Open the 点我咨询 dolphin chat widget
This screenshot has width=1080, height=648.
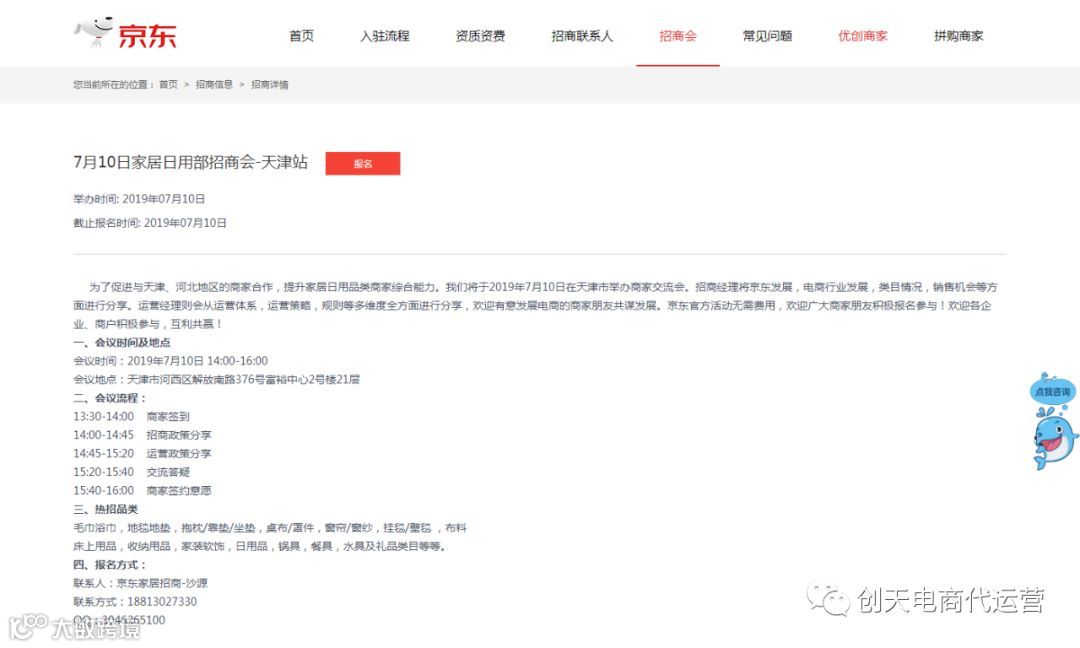tap(1054, 421)
